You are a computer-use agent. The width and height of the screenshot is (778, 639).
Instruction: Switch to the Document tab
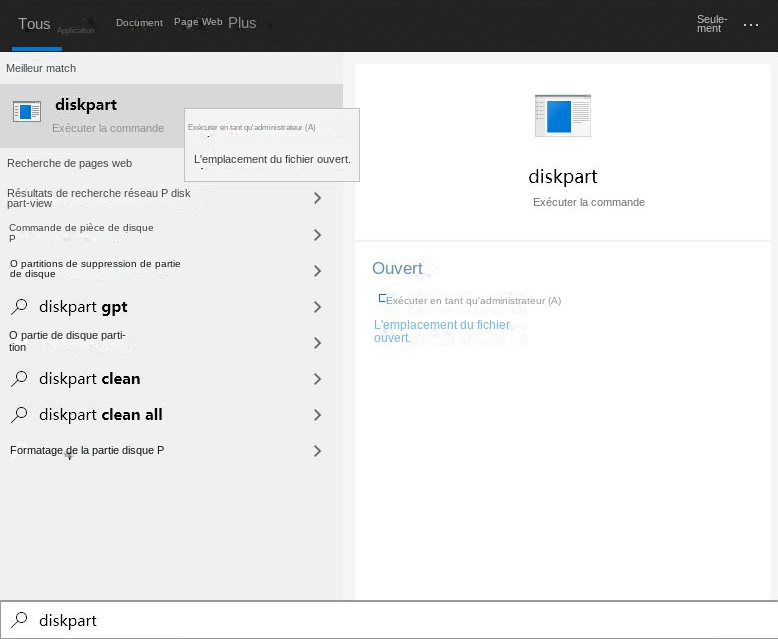pos(139,23)
